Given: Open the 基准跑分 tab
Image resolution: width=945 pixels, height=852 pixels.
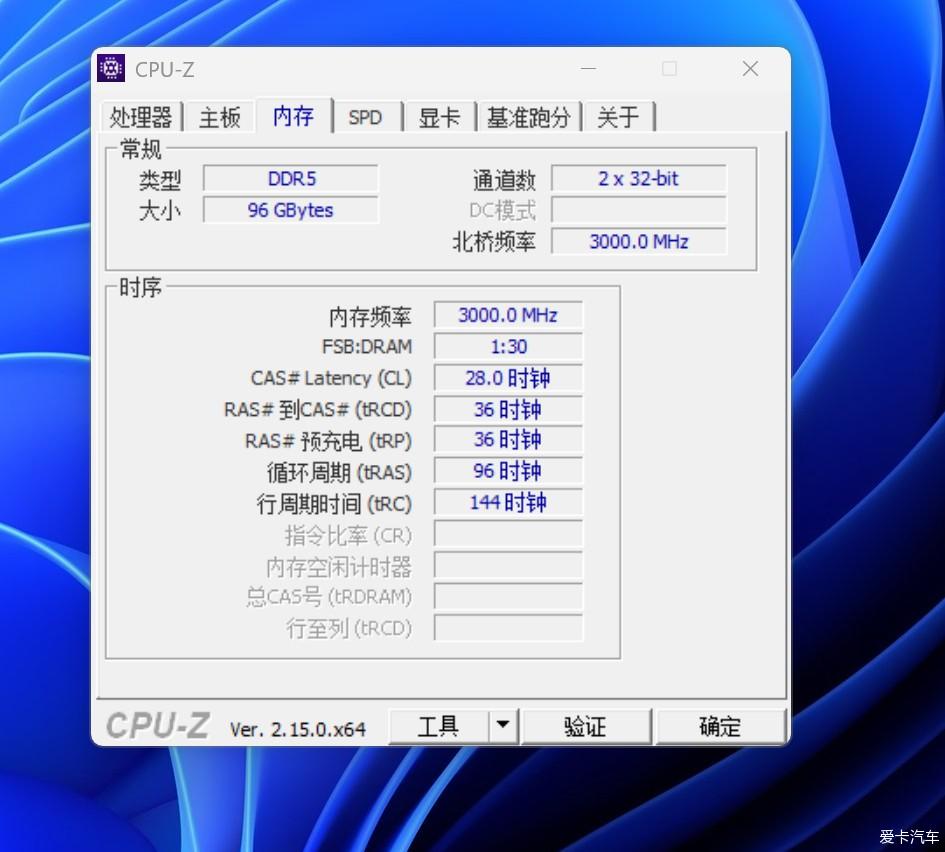Looking at the screenshot, I should tap(529, 116).
